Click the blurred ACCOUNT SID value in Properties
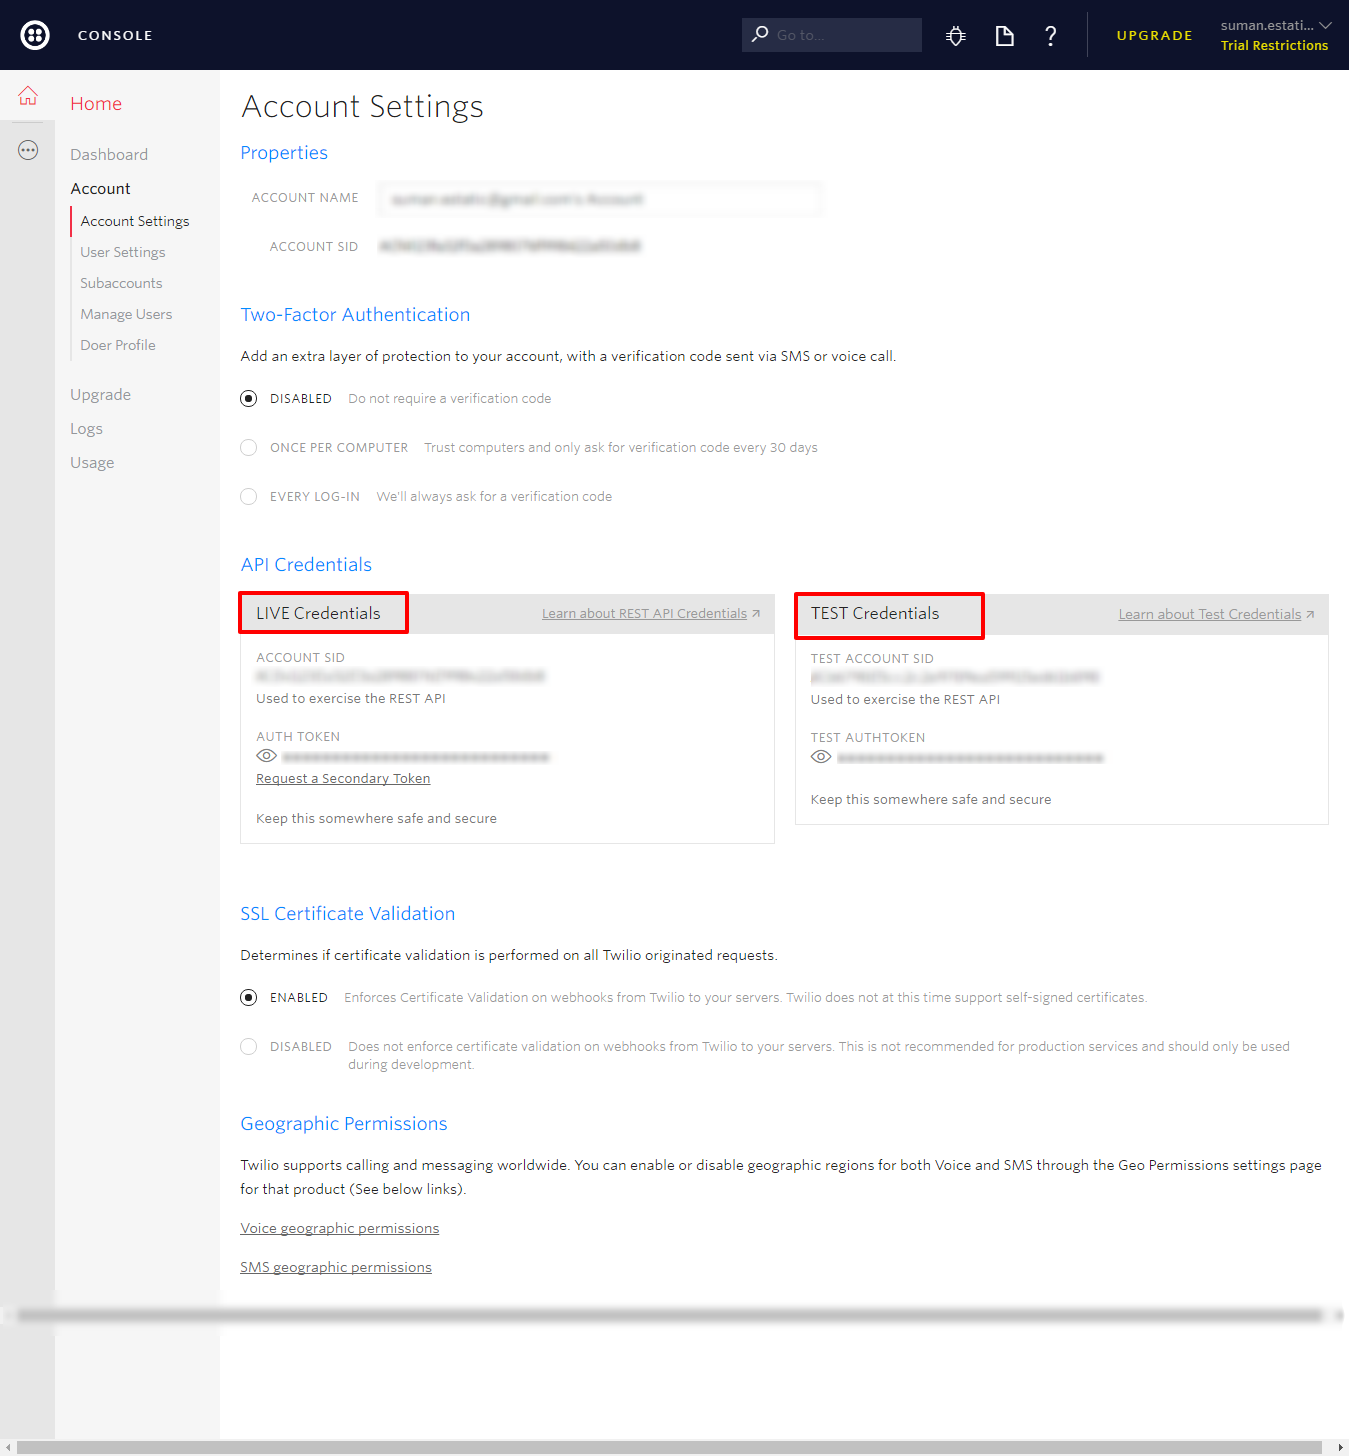 click(510, 246)
